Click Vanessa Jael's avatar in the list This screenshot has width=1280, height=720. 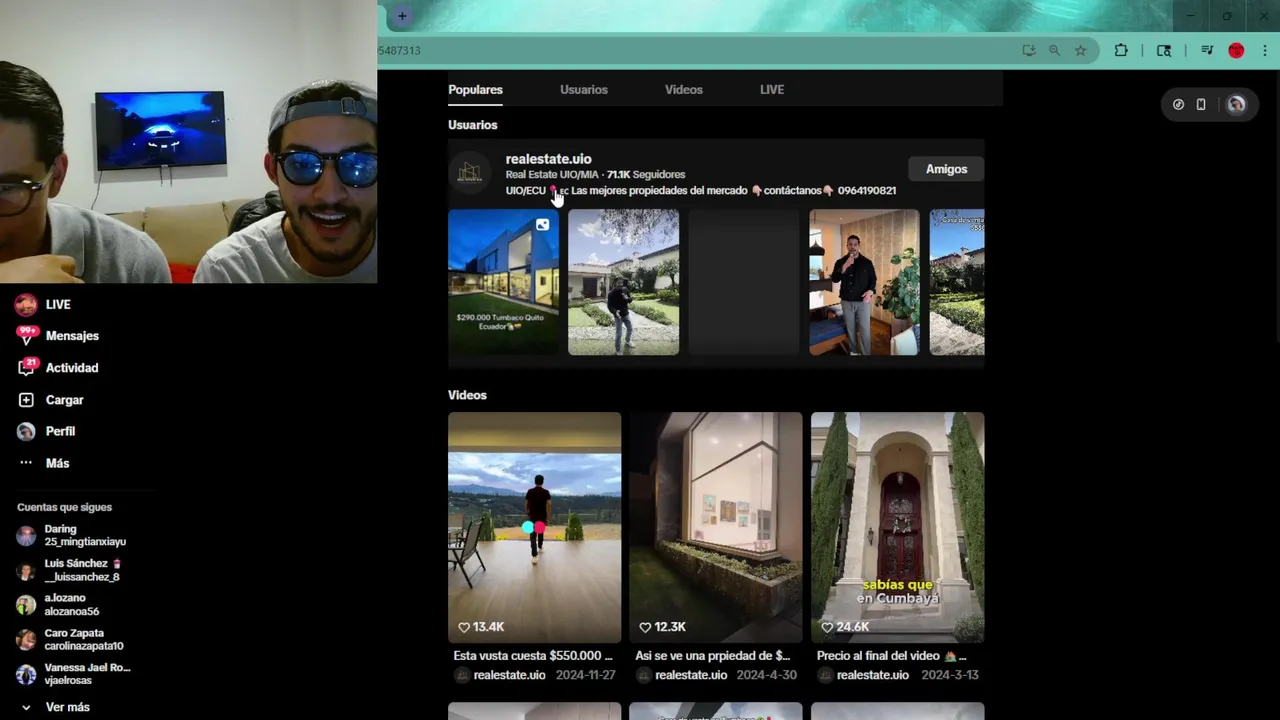pyautogui.click(x=26, y=675)
